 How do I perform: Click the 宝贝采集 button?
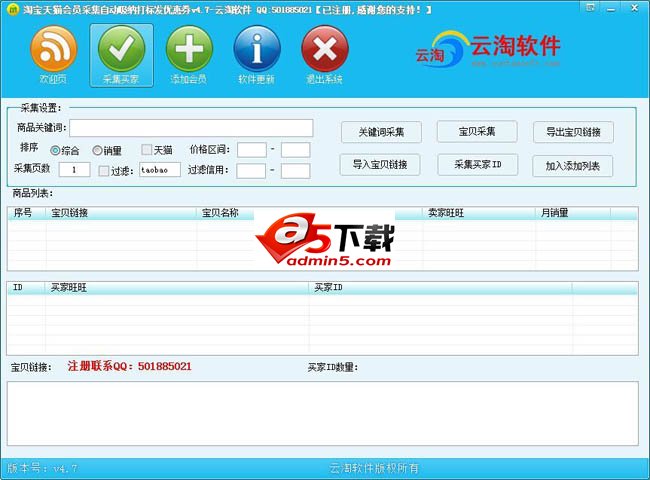point(477,132)
